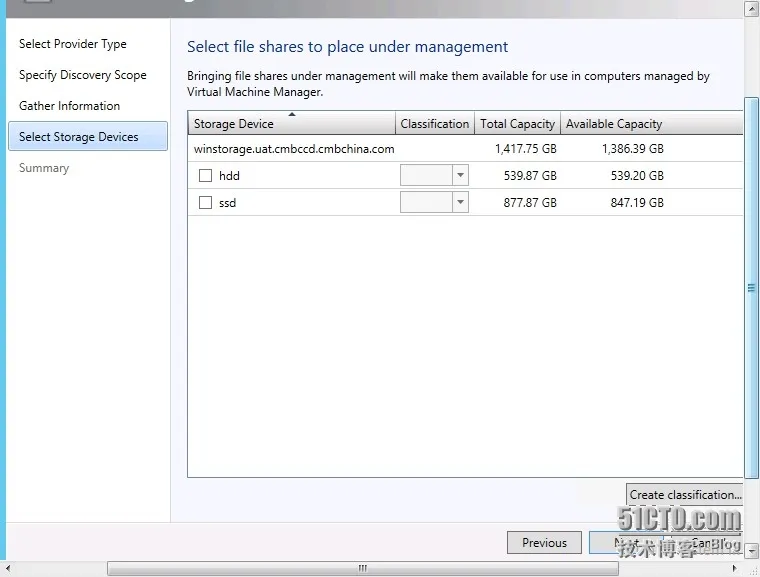This screenshot has height=577, width=760.
Task: Click the Previous button
Action: tap(544, 543)
